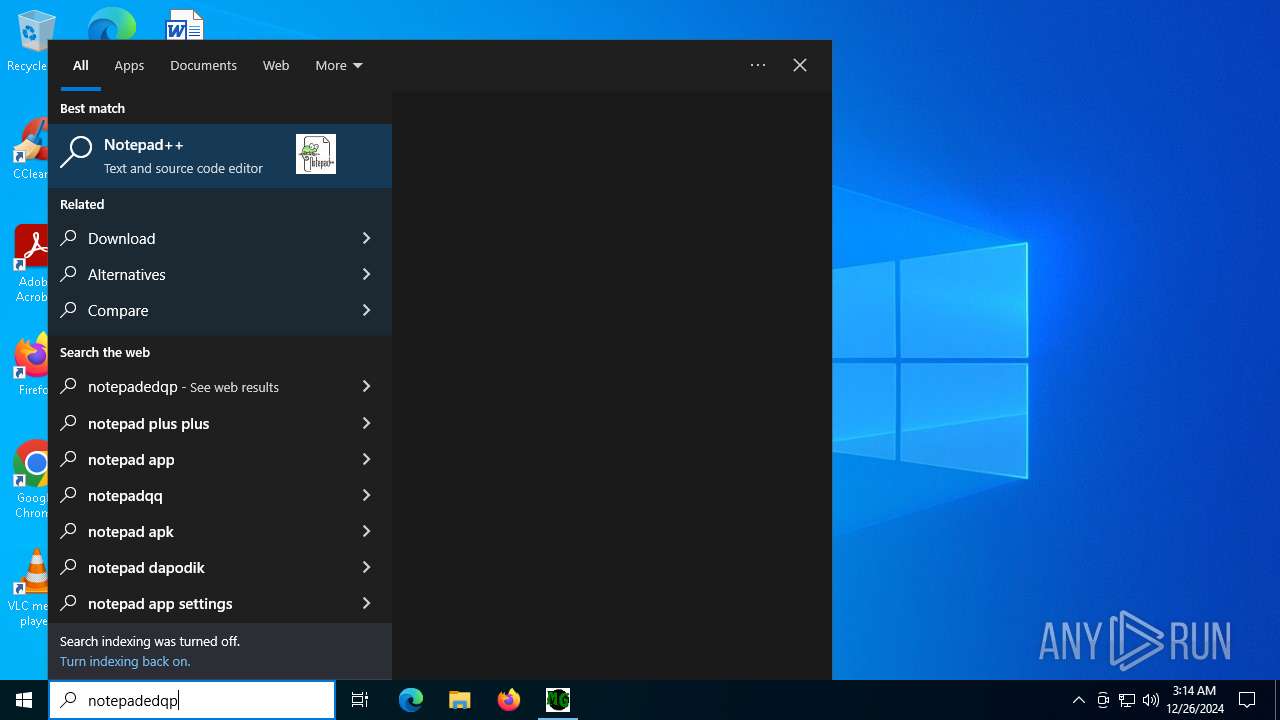Viewport: 1280px width, 720px height.
Task: Expand the notepad app settings chevron
Action: coord(366,603)
